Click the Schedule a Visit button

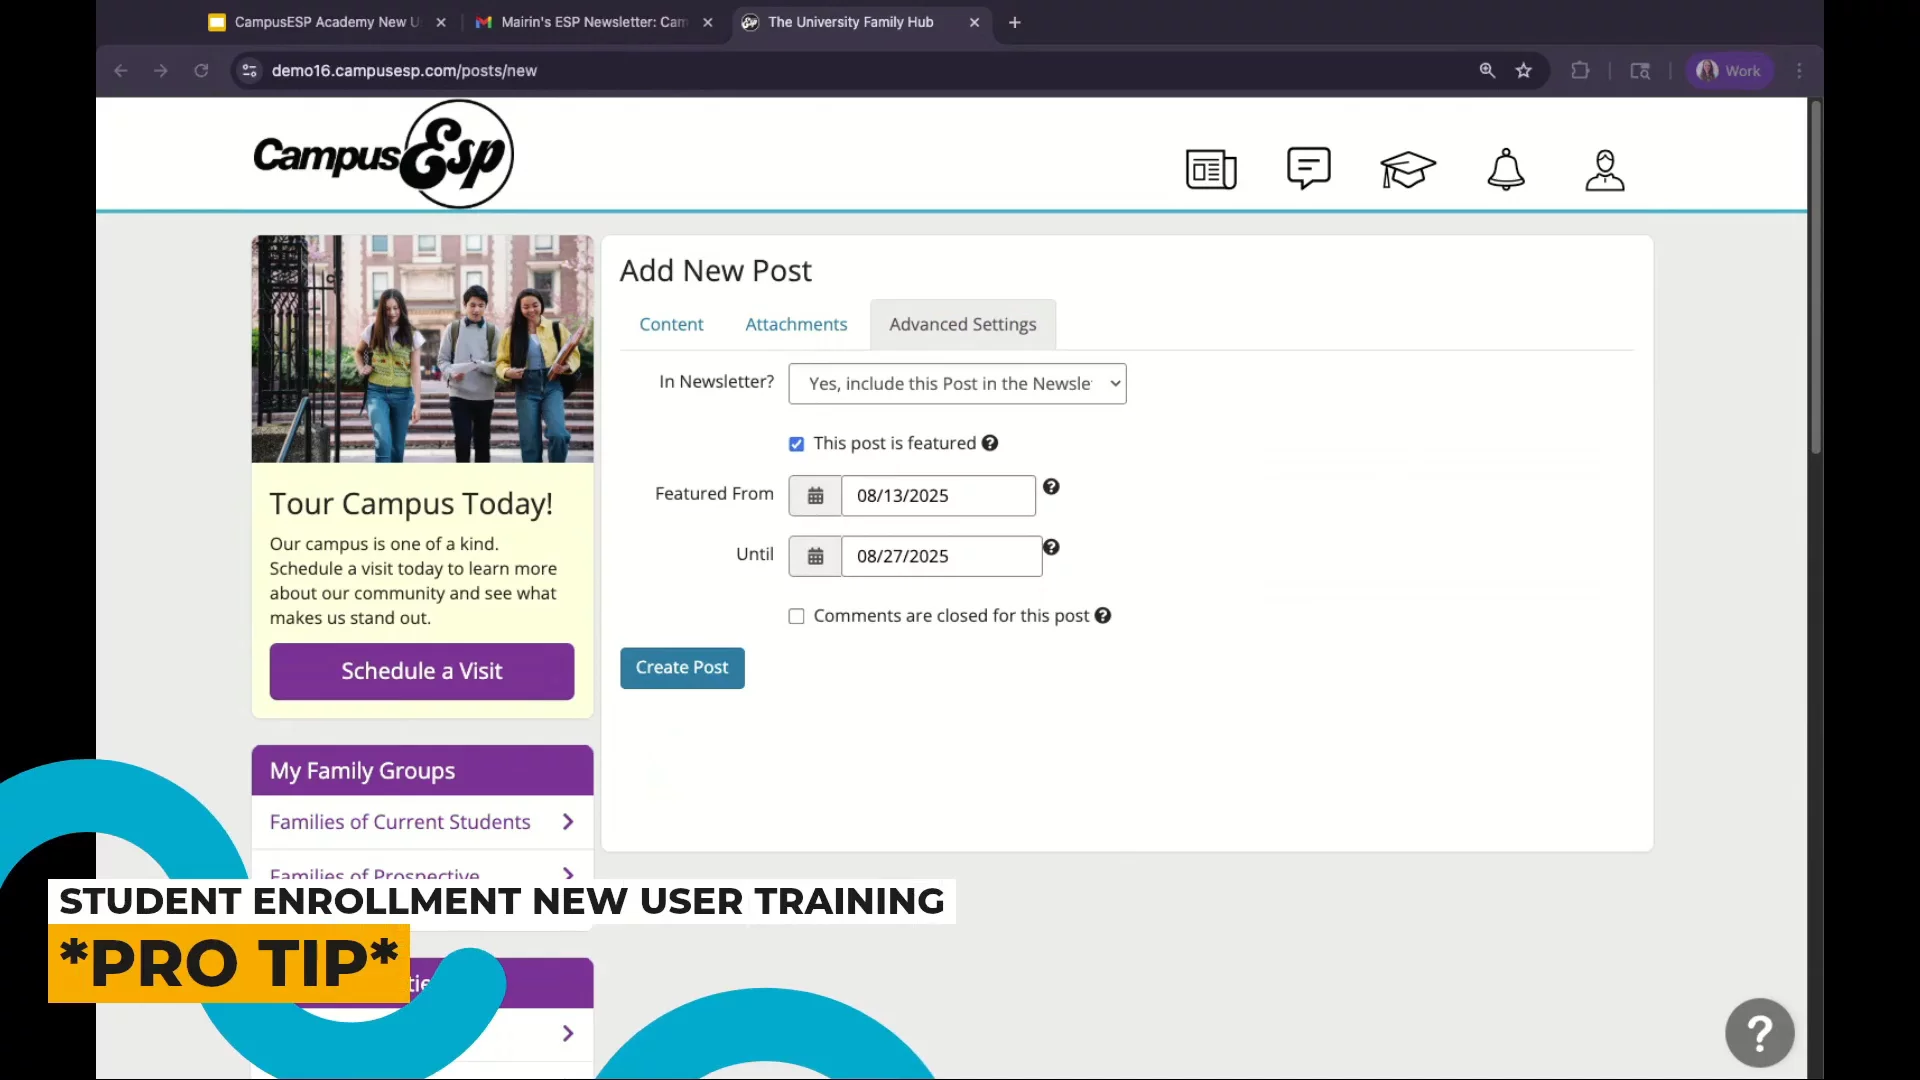tap(421, 671)
